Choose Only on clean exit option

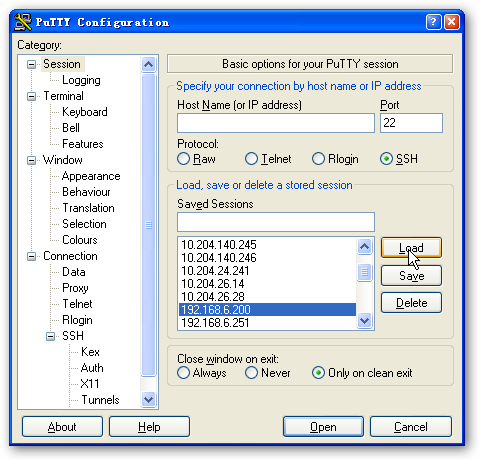coord(318,373)
